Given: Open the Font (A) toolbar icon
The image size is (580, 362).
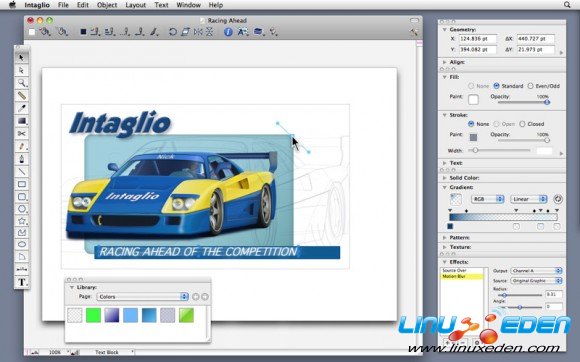Looking at the screenshot, I should pyautogui.click(x=243, y=32).
